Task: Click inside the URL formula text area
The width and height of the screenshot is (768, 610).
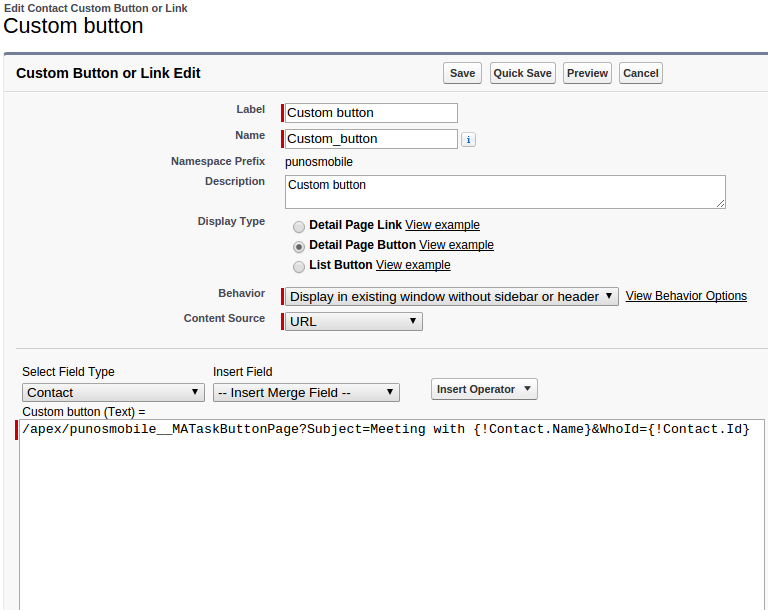Action: (x=392, y=514)
